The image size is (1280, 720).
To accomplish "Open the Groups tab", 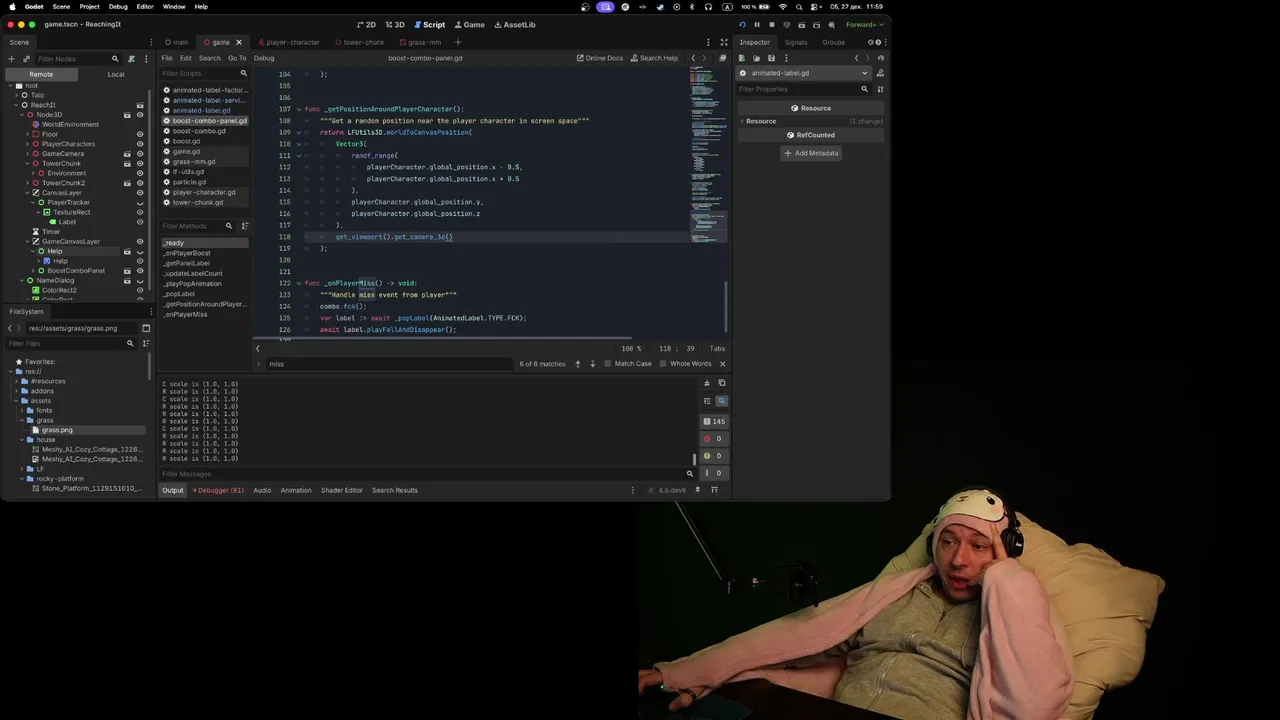I will click(833, 42).
